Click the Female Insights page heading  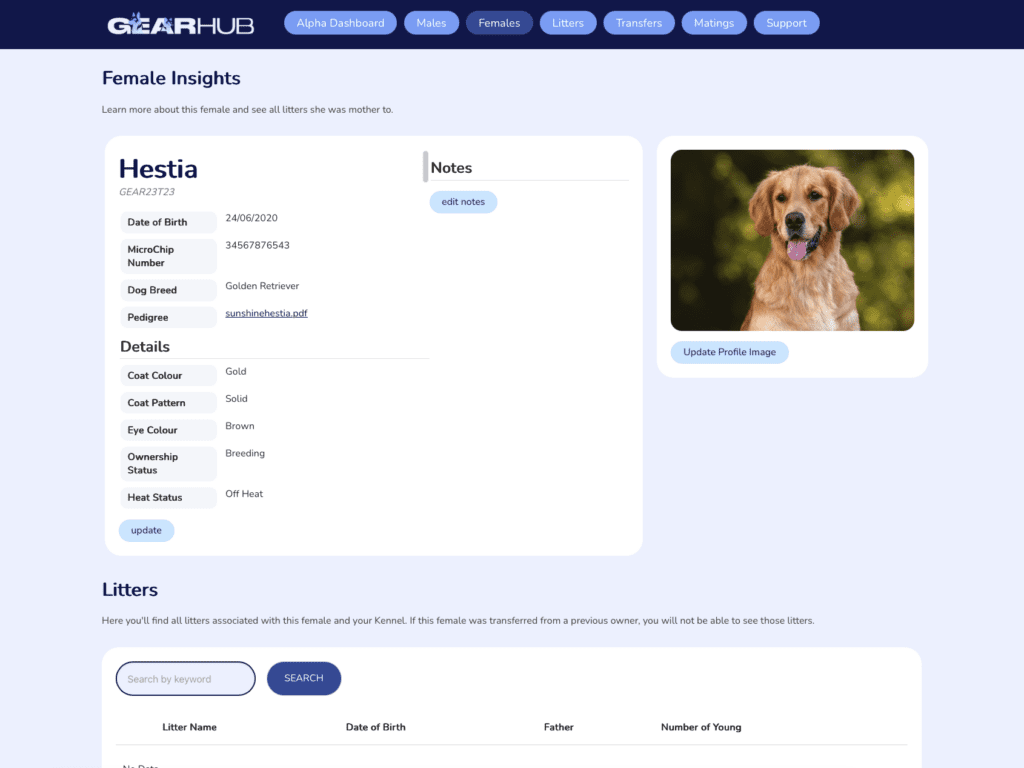click(171, 78)
